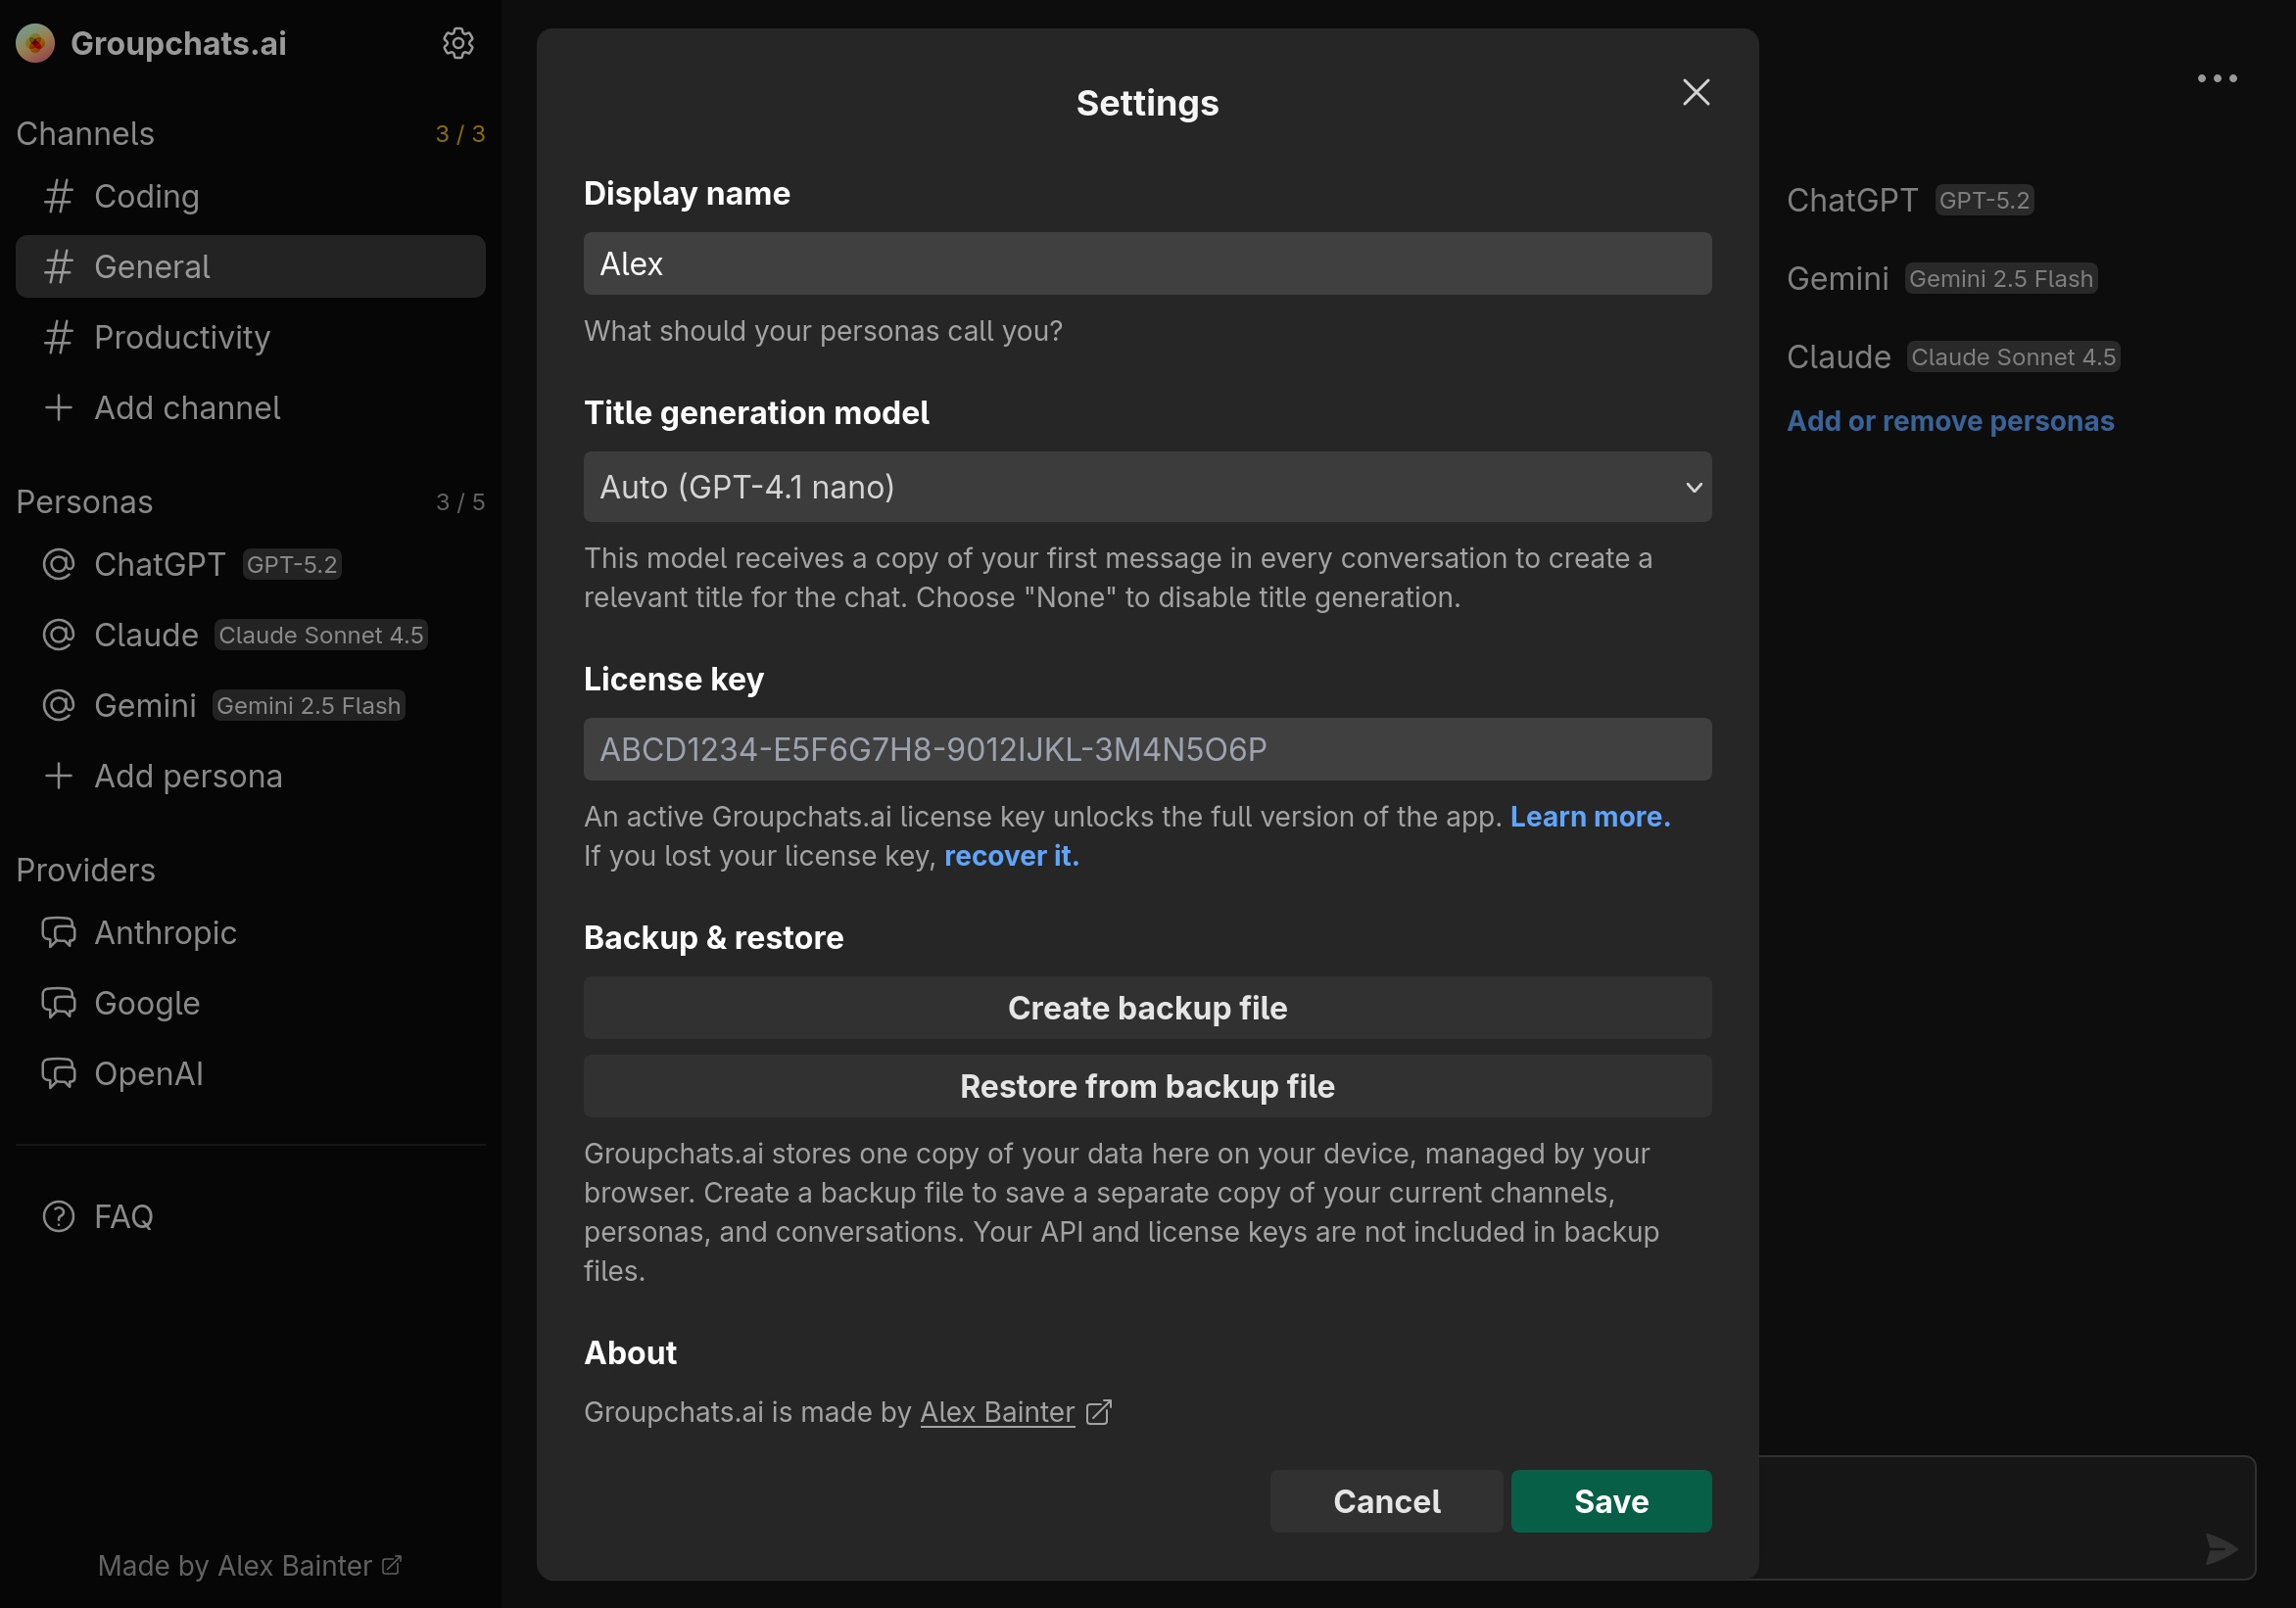Open settings via the sidebar gear icon
2296x1608 pixels.
[458, 43]
